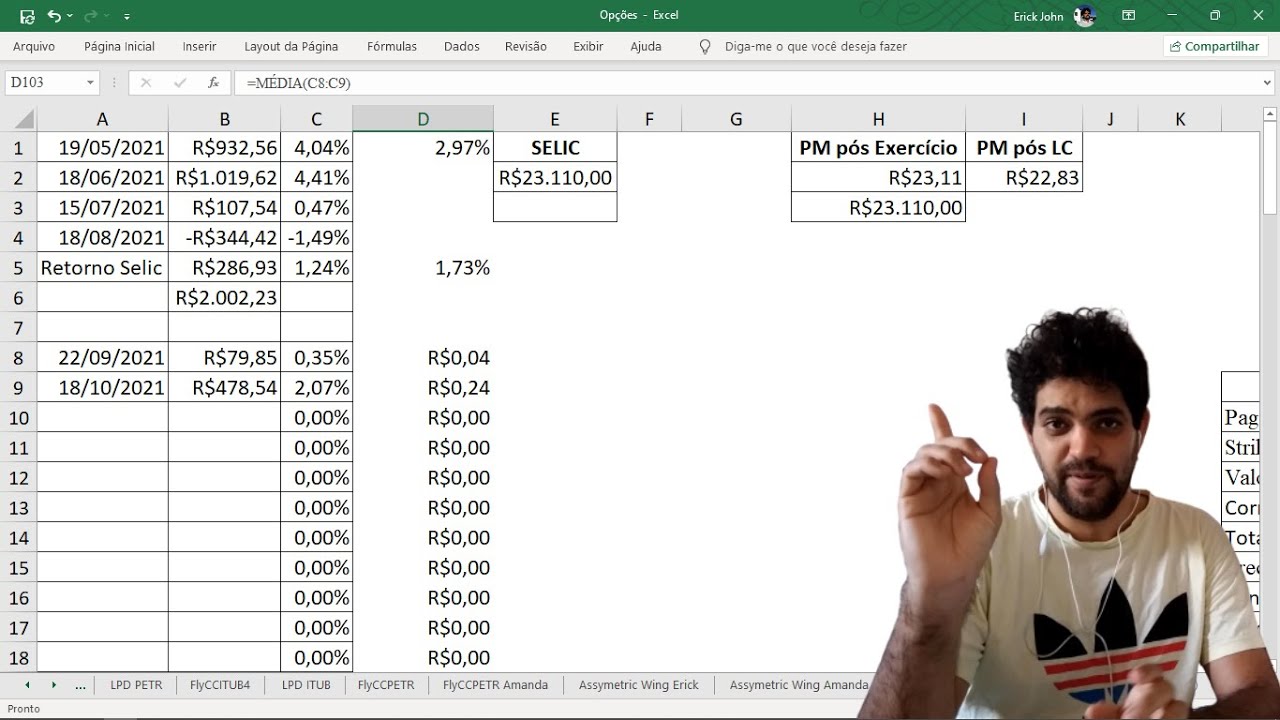Open Layout da Página tab
The width and height of the screenshot is (1280, 720).
291,46
